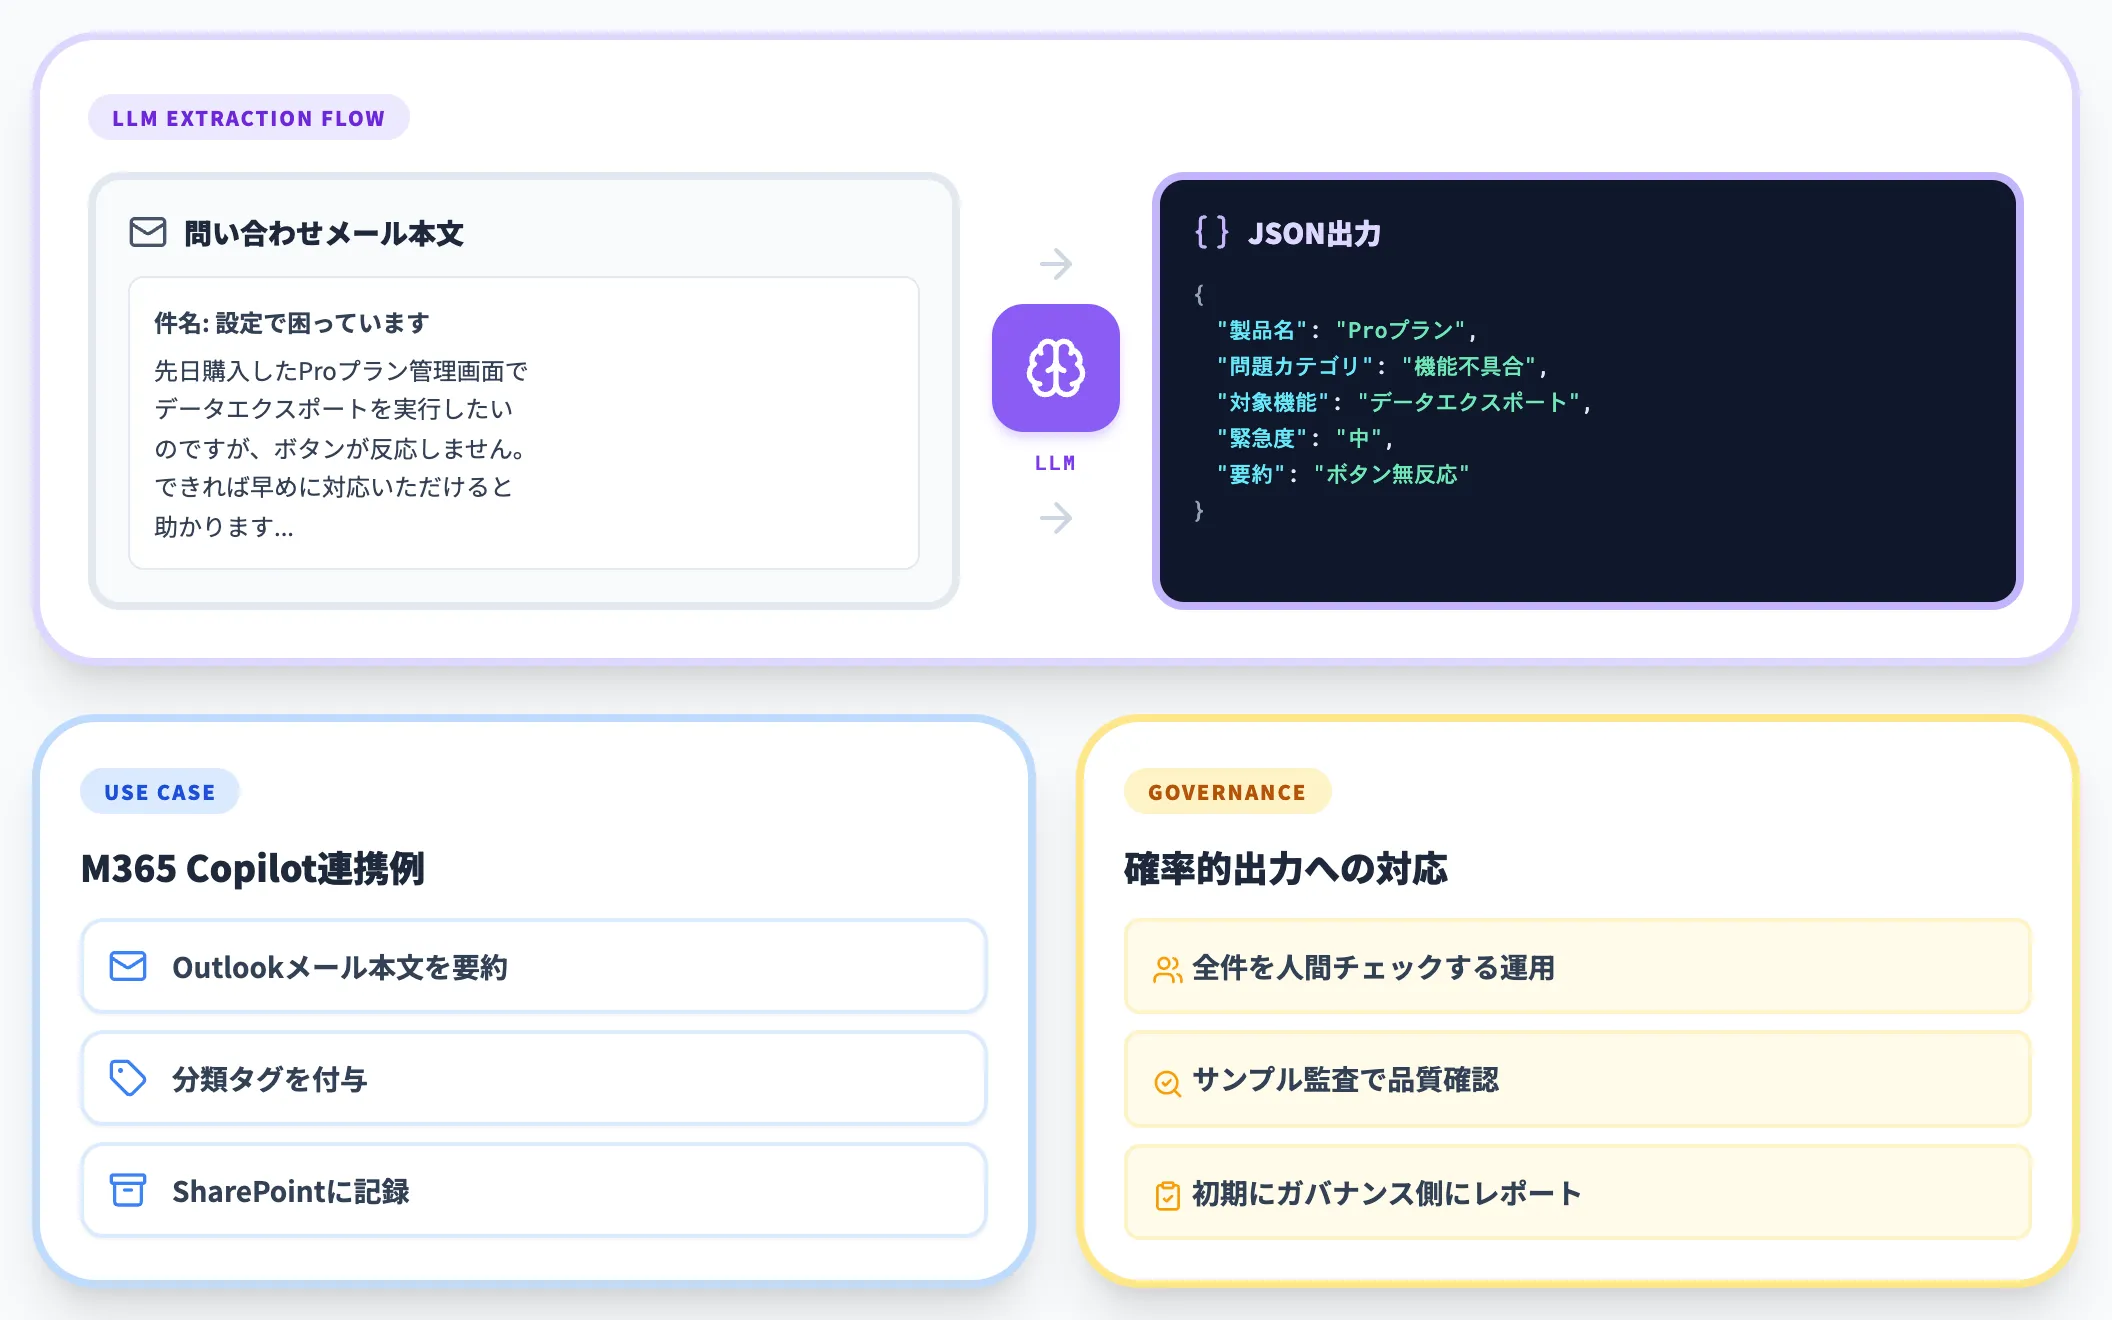
Task: Click the upper arrow above the LLM icon
Action: (x=1055, y=264)
